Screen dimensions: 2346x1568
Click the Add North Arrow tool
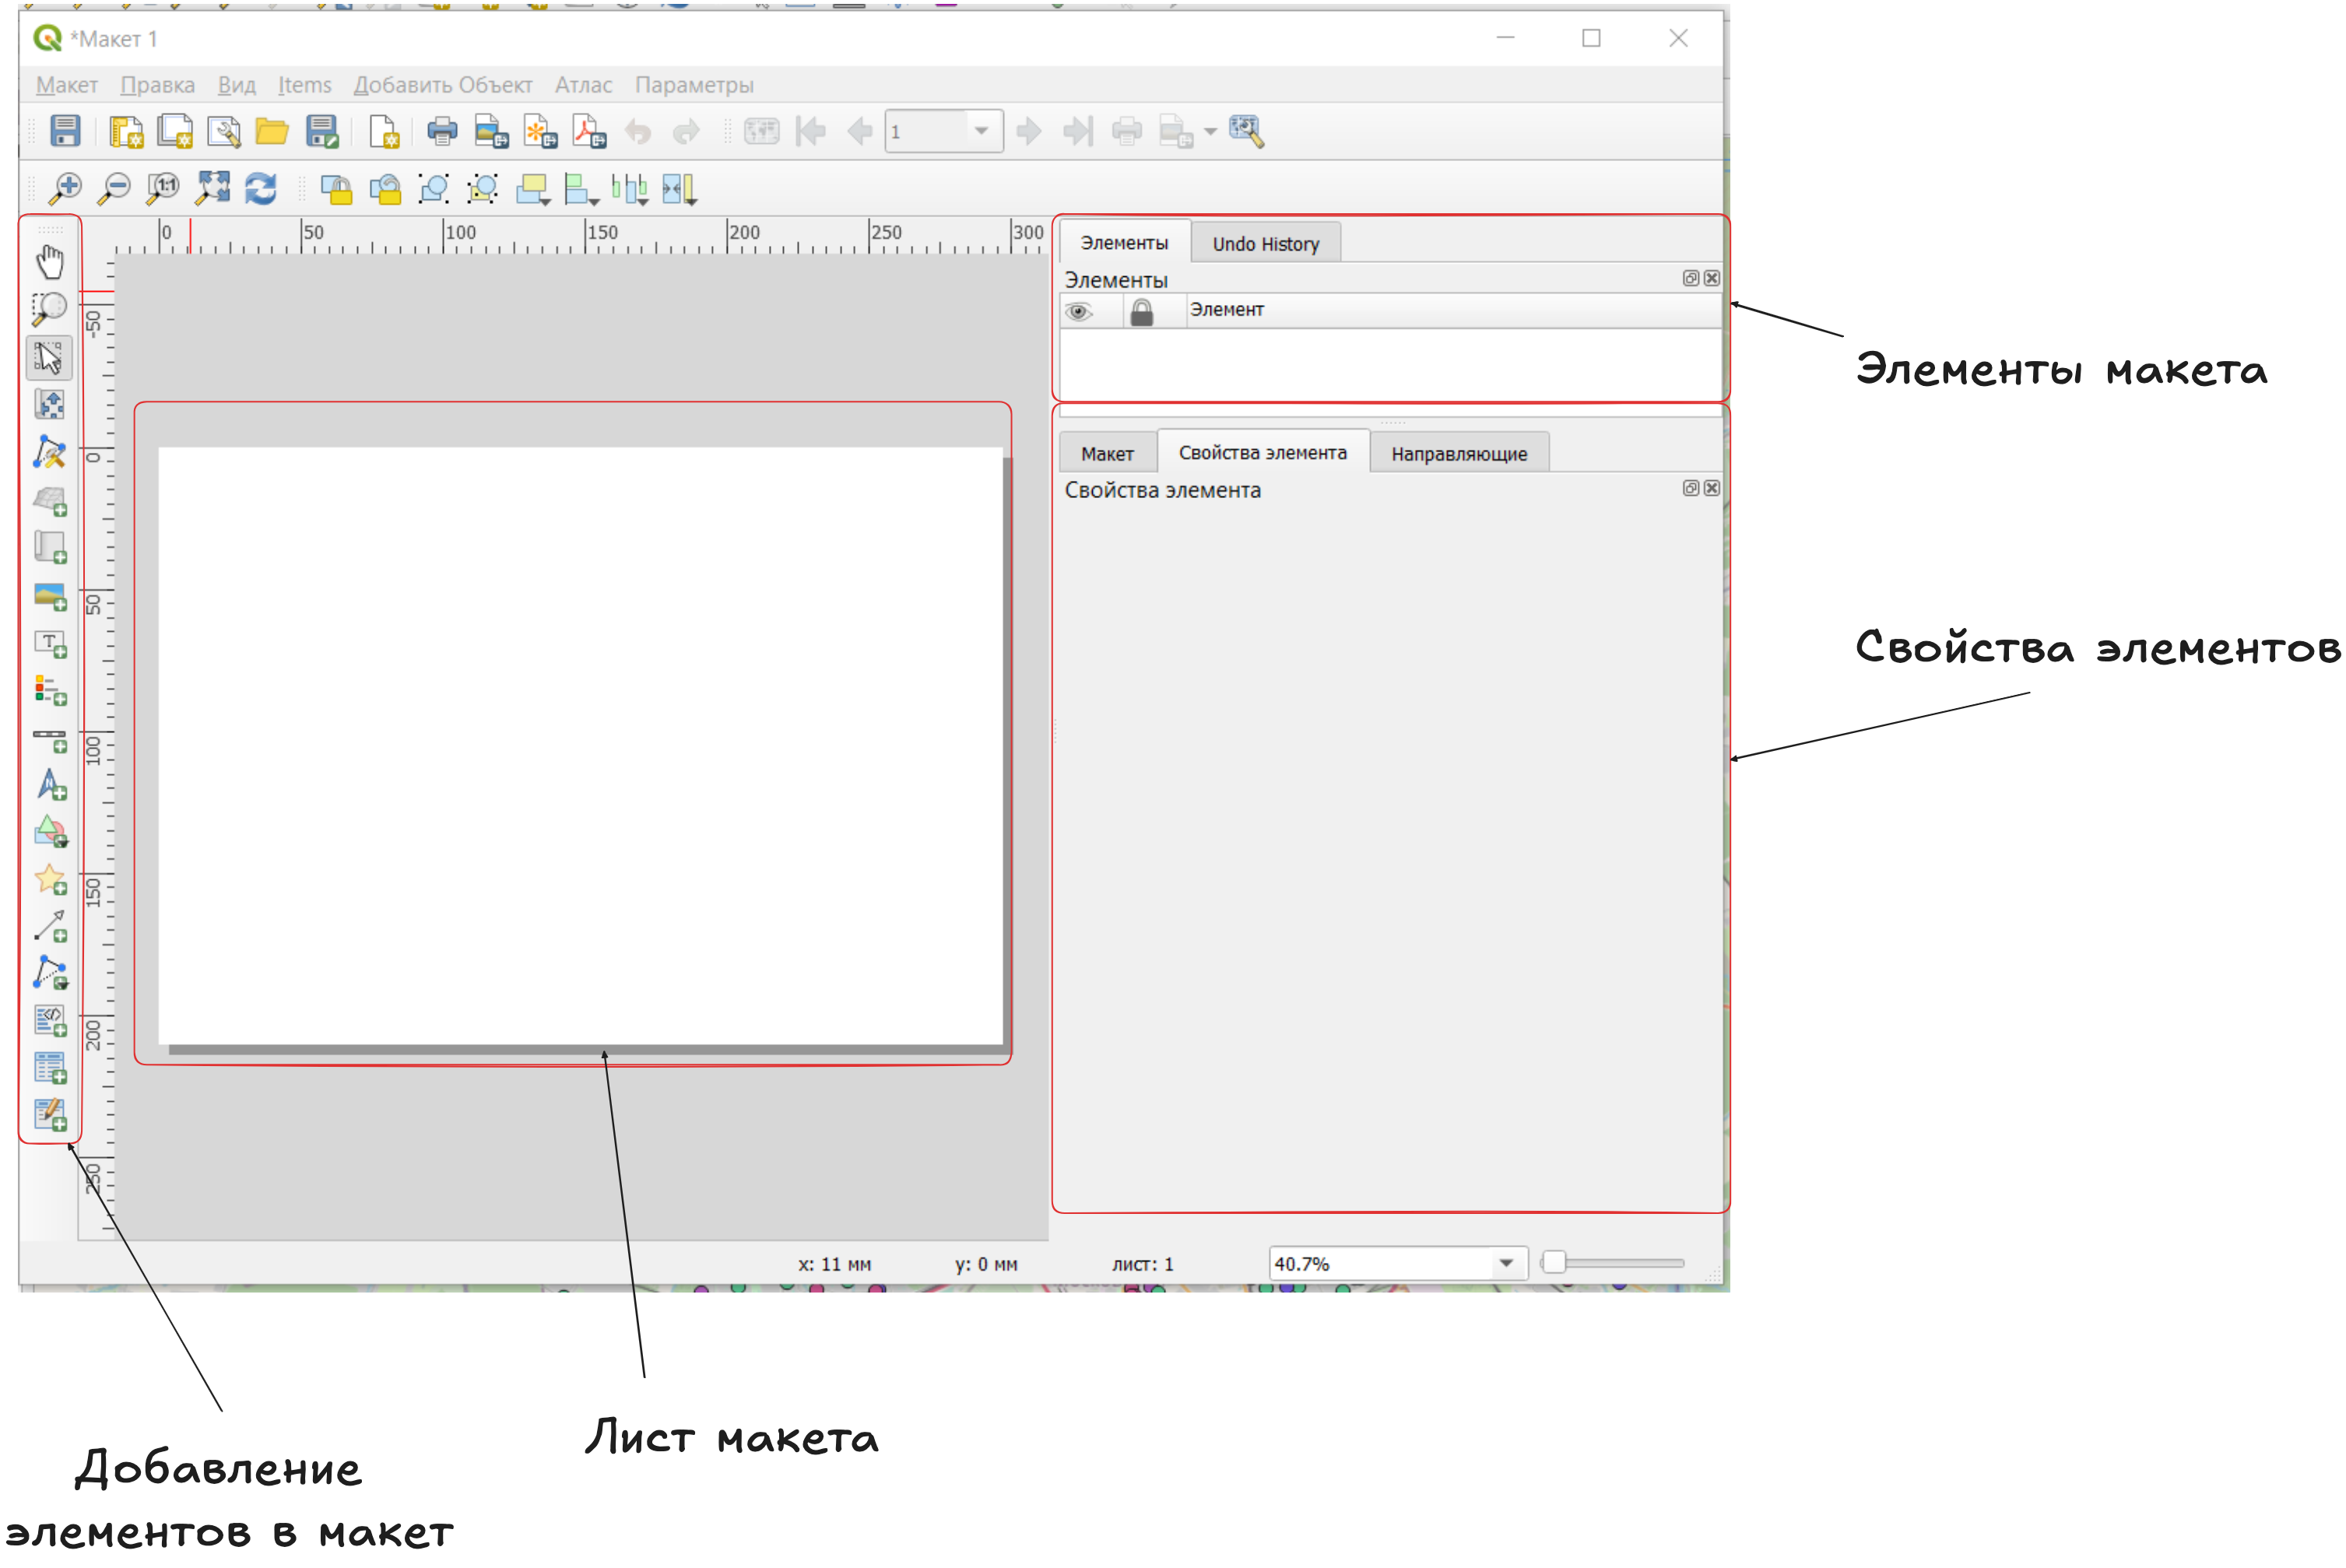(x=49, y=786)
